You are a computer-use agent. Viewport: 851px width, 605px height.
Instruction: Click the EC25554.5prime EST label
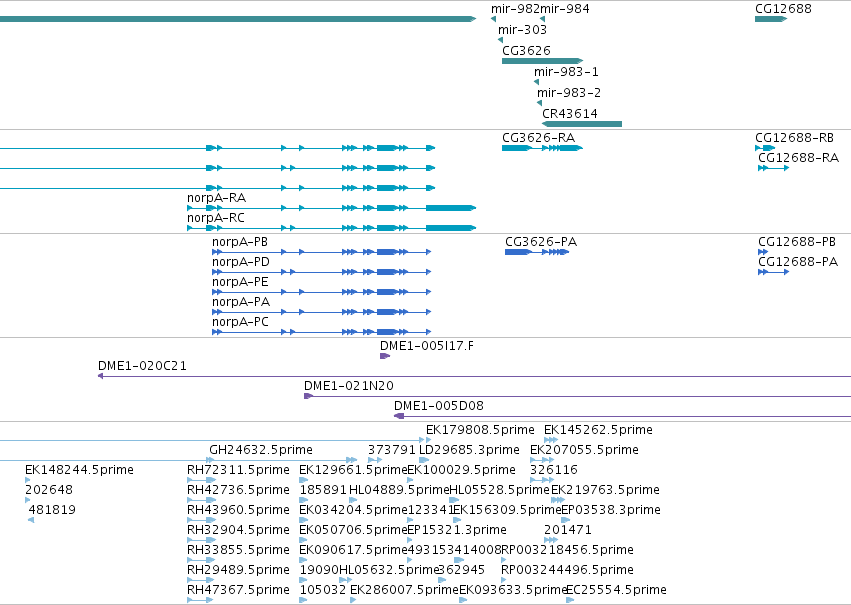coord(617,590)
